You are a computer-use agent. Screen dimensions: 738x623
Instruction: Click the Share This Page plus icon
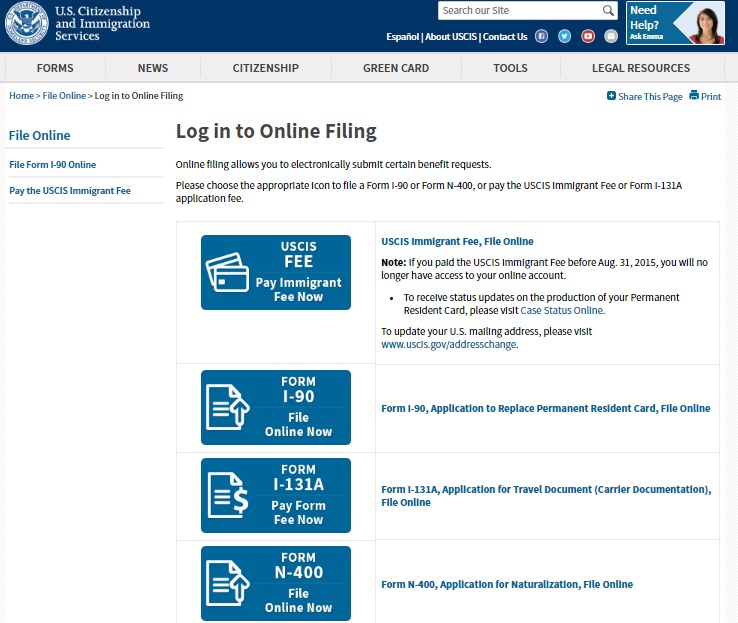[x=612, y=96]
